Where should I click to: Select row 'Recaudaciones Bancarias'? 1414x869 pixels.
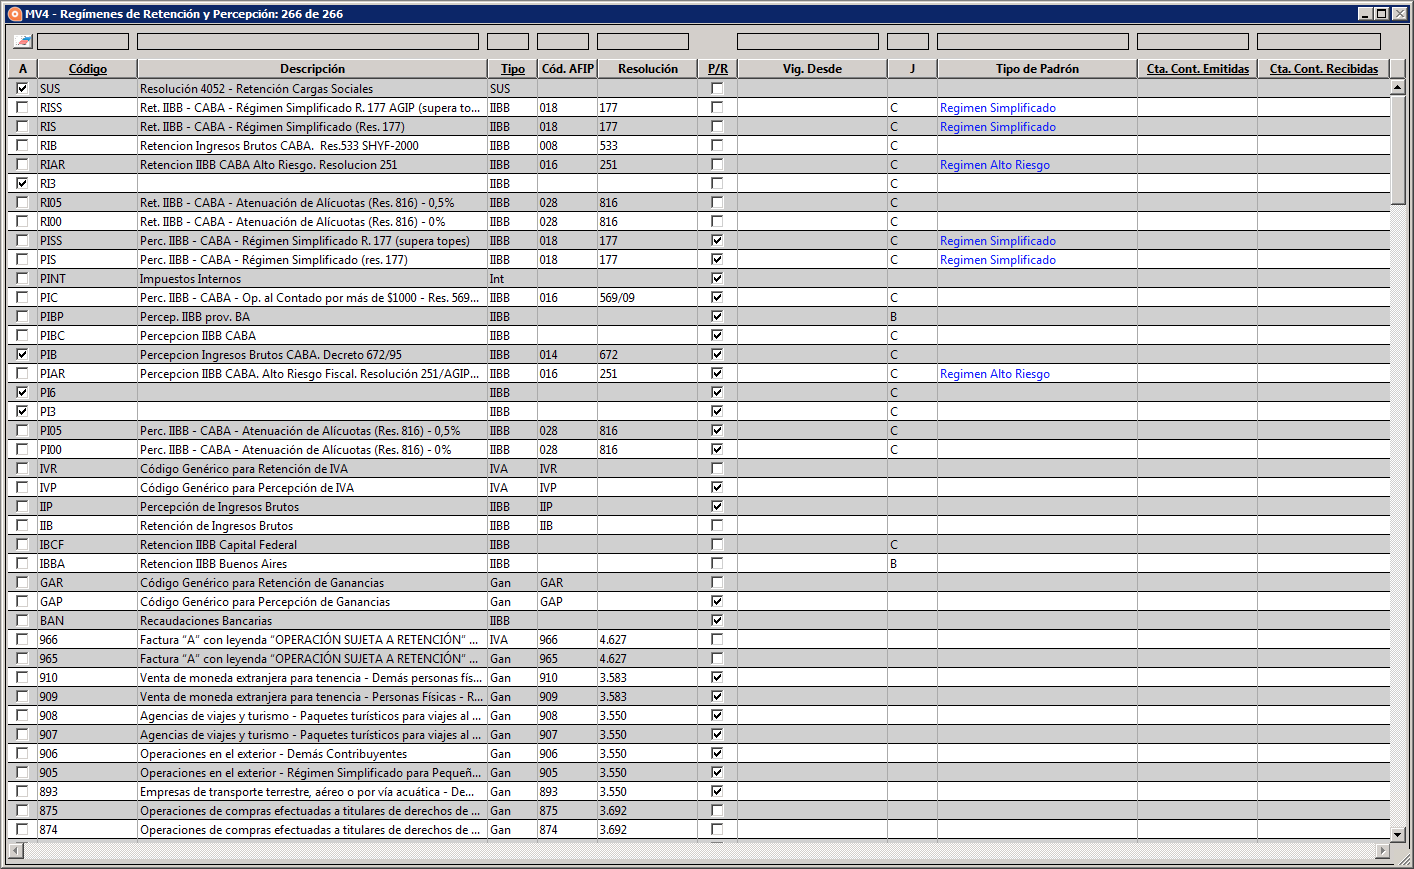click(699, 620)
